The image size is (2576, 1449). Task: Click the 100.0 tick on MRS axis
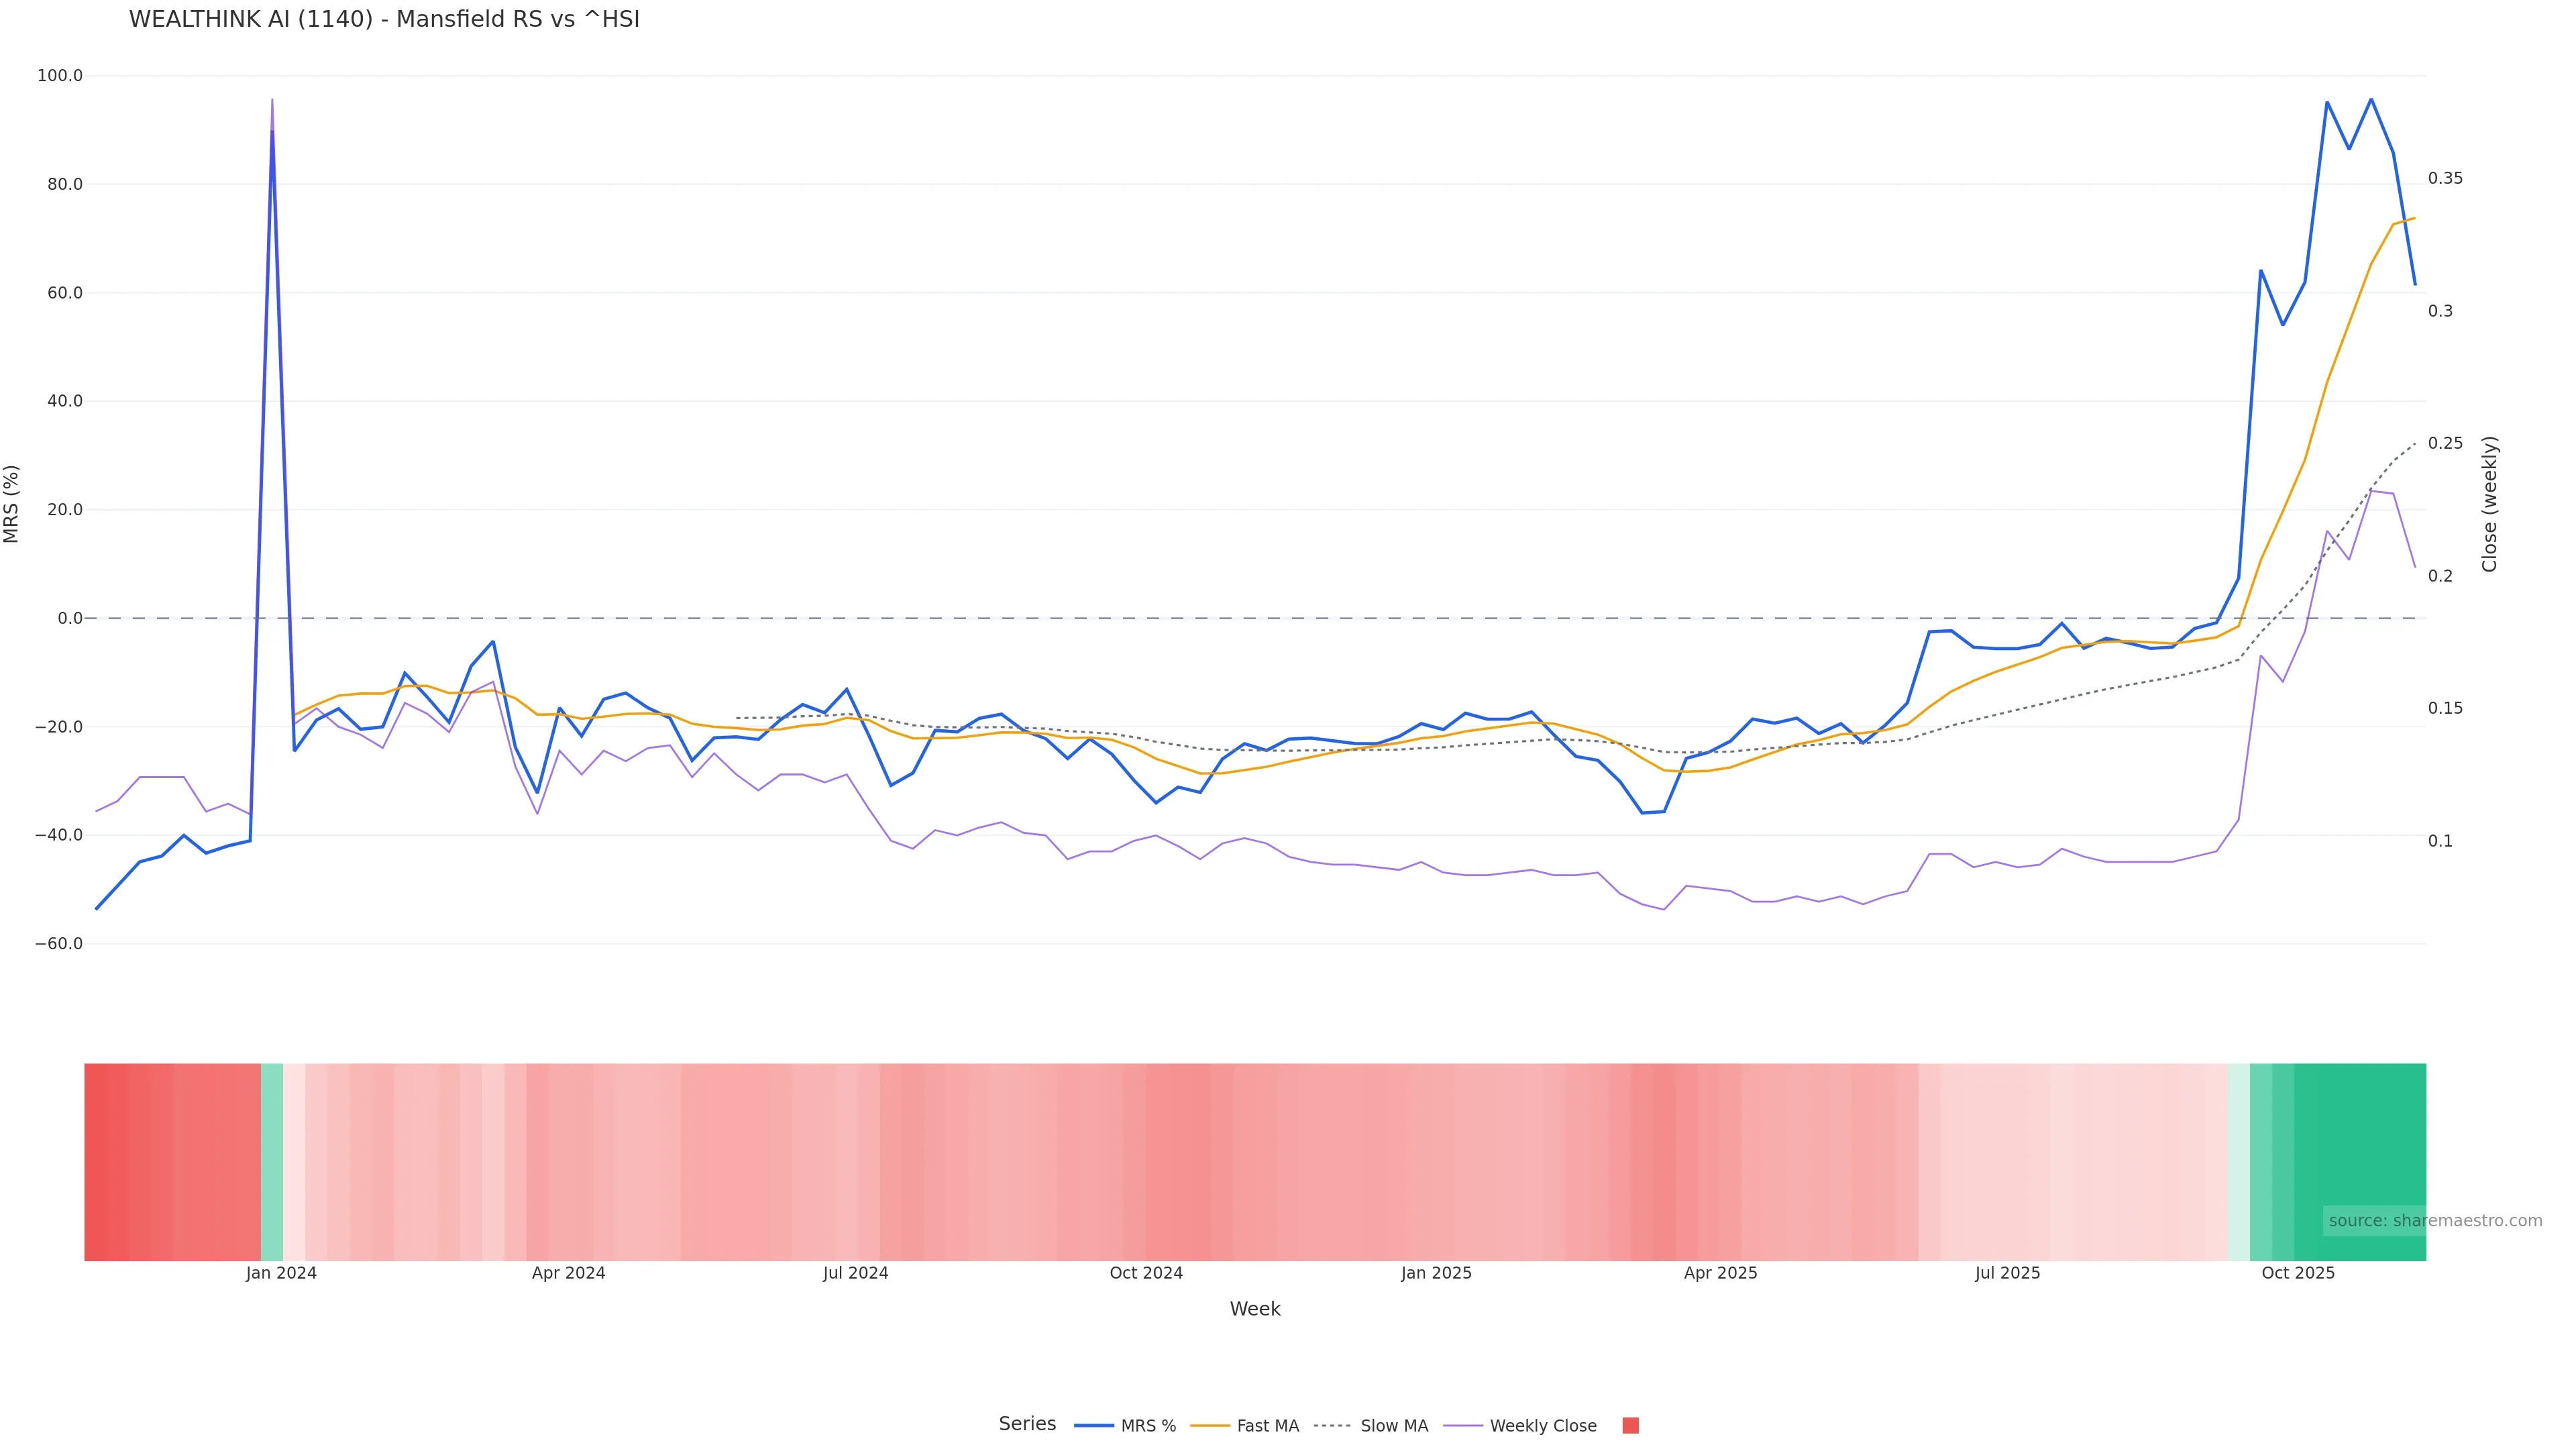tap(60, 76)
